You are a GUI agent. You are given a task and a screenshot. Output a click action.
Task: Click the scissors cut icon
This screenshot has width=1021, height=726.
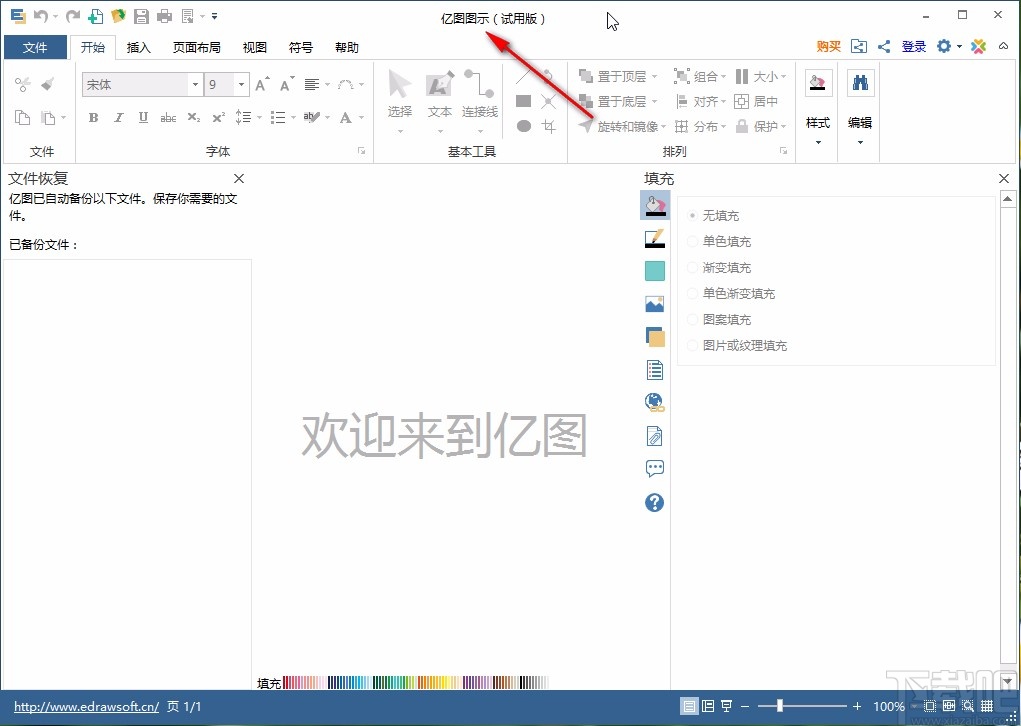click(23, 84)
